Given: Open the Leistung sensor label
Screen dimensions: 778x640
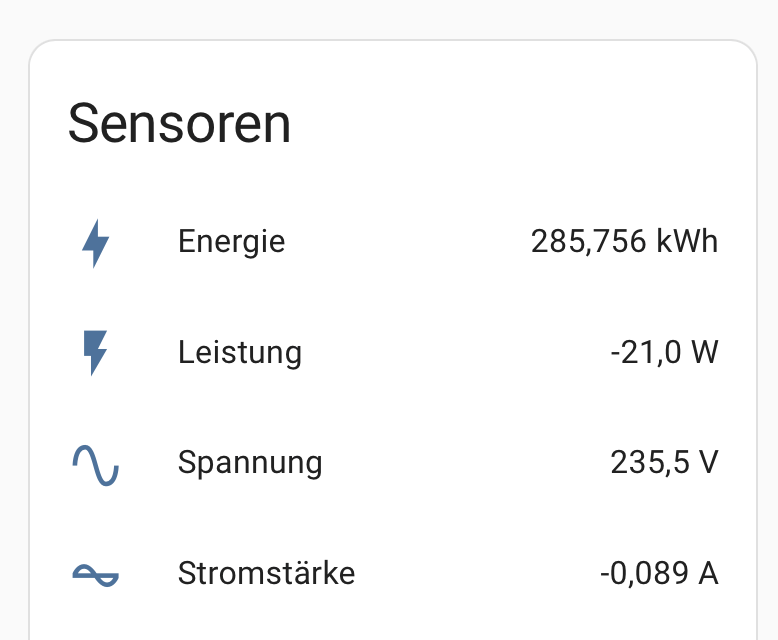Looking at the screenshot, I should point(240,353).
